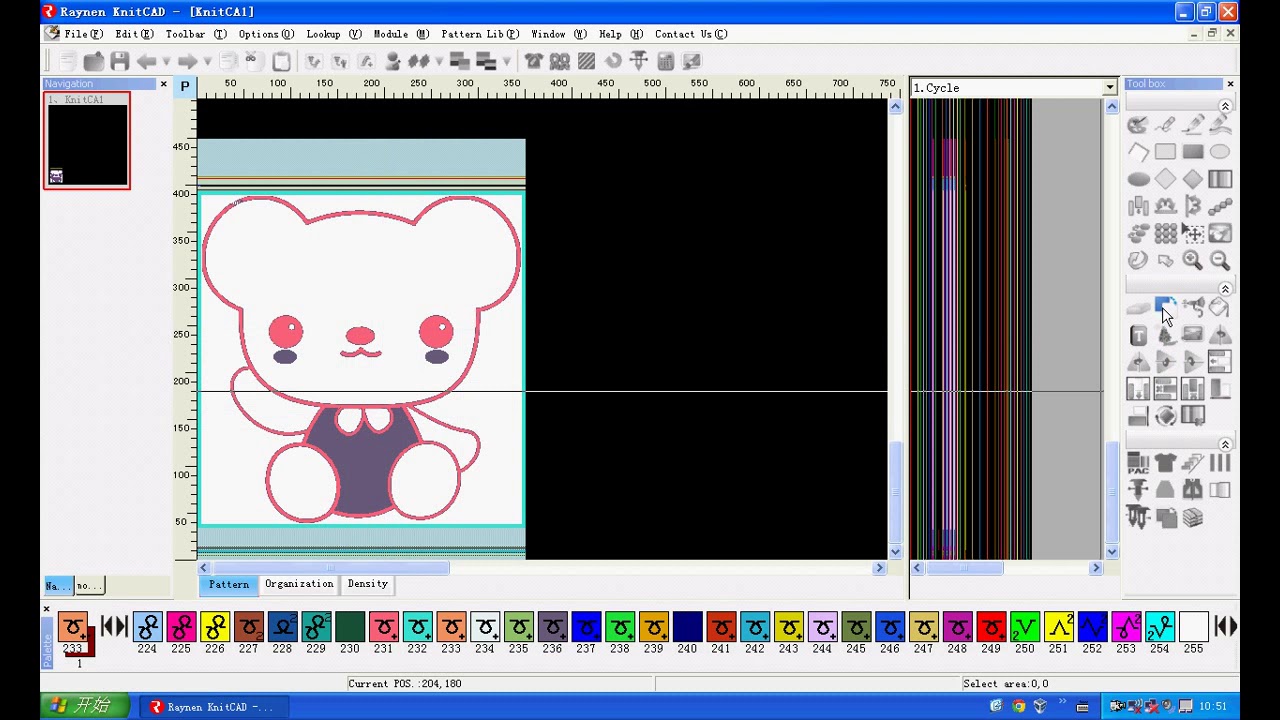Pick the paint bucket fill tool
The width and height of the screenshot is (1280, 720).
[x=1219, y=308]
